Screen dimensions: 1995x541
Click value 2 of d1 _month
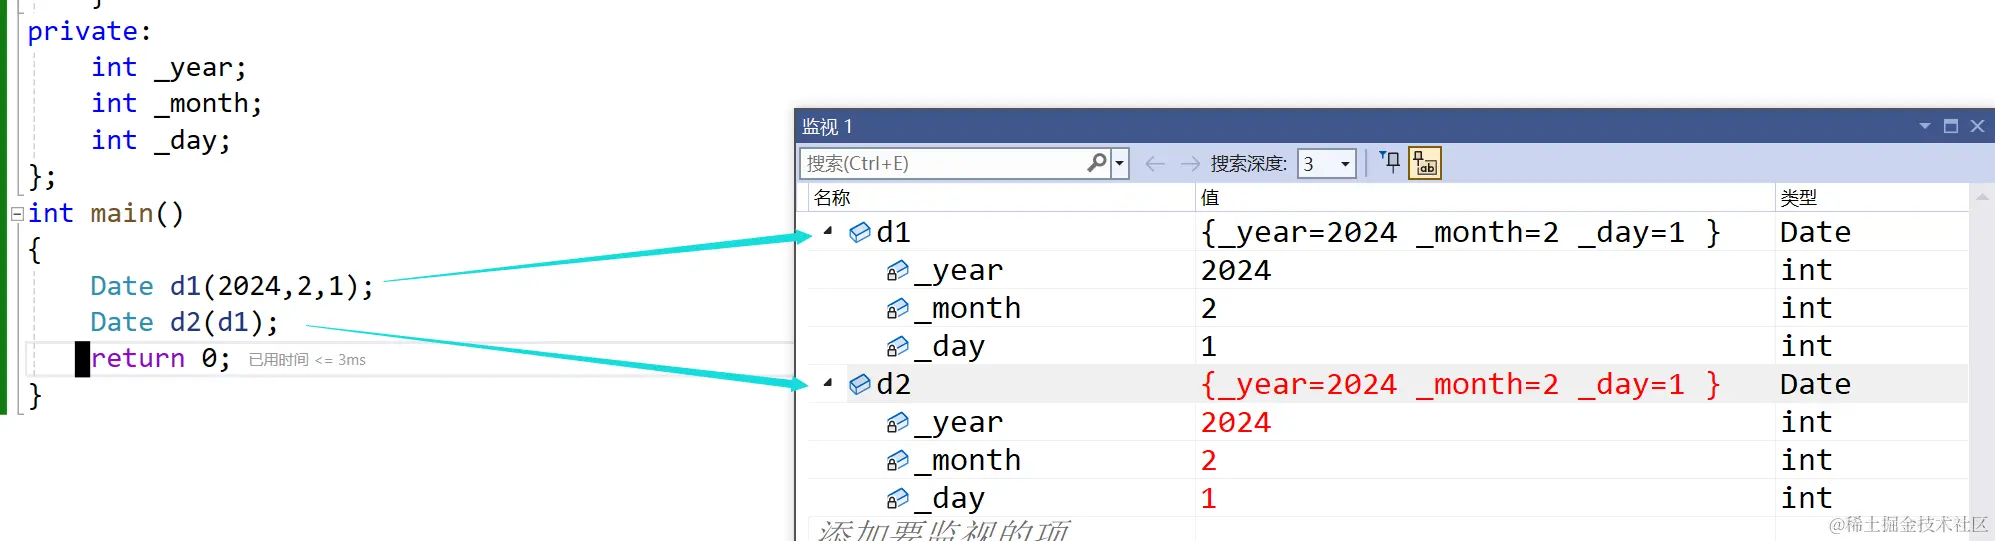point(1209,308)
